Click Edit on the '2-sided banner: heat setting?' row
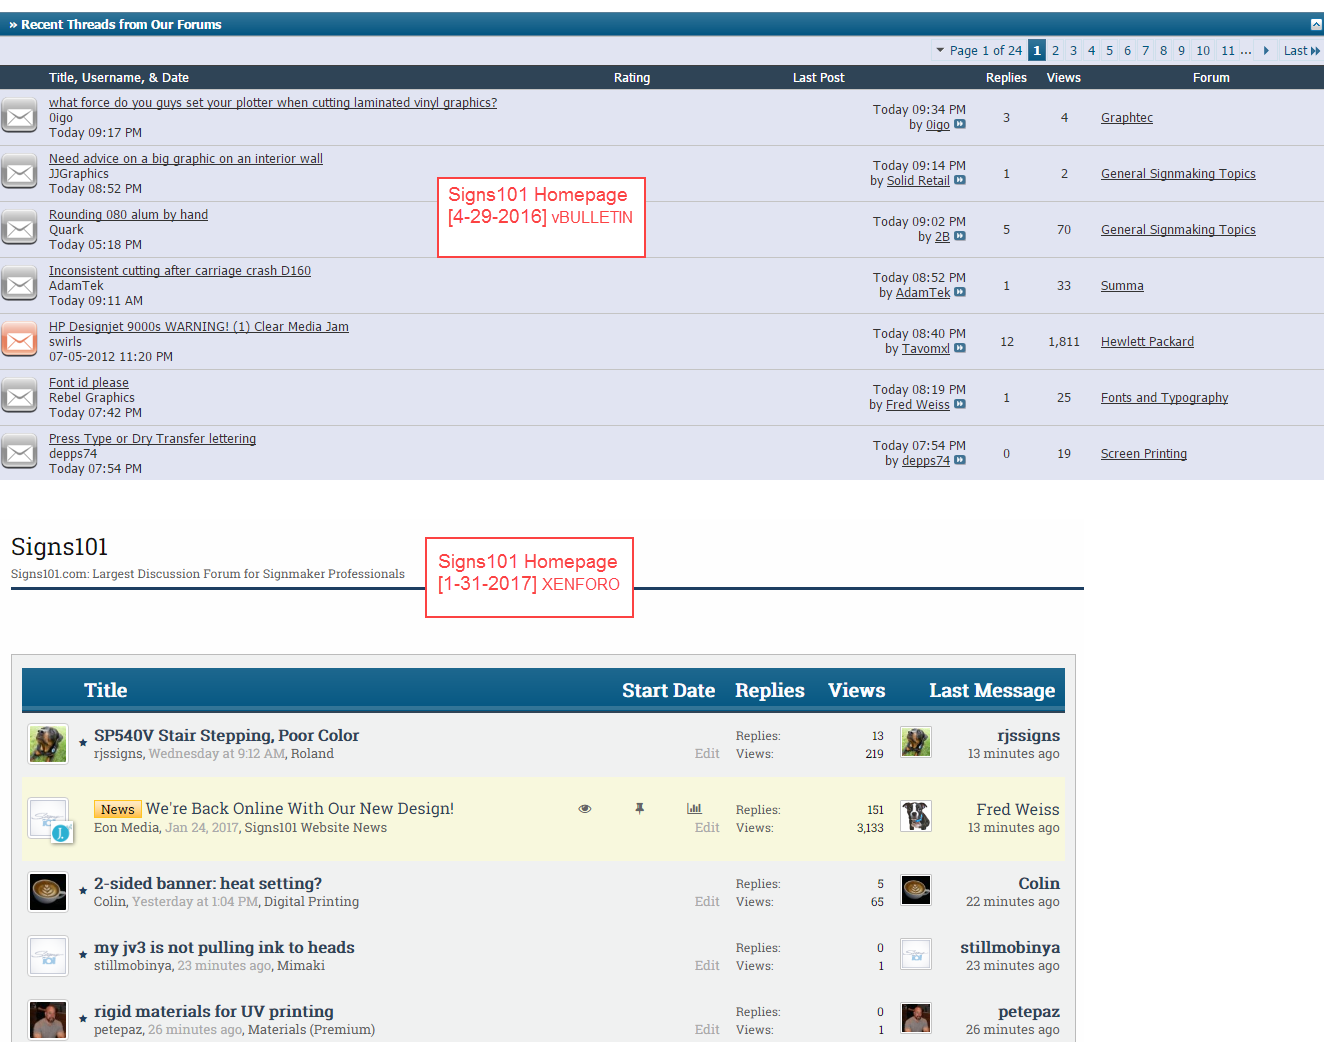The image size is (1324, 1042). click(x=707, y=901)
